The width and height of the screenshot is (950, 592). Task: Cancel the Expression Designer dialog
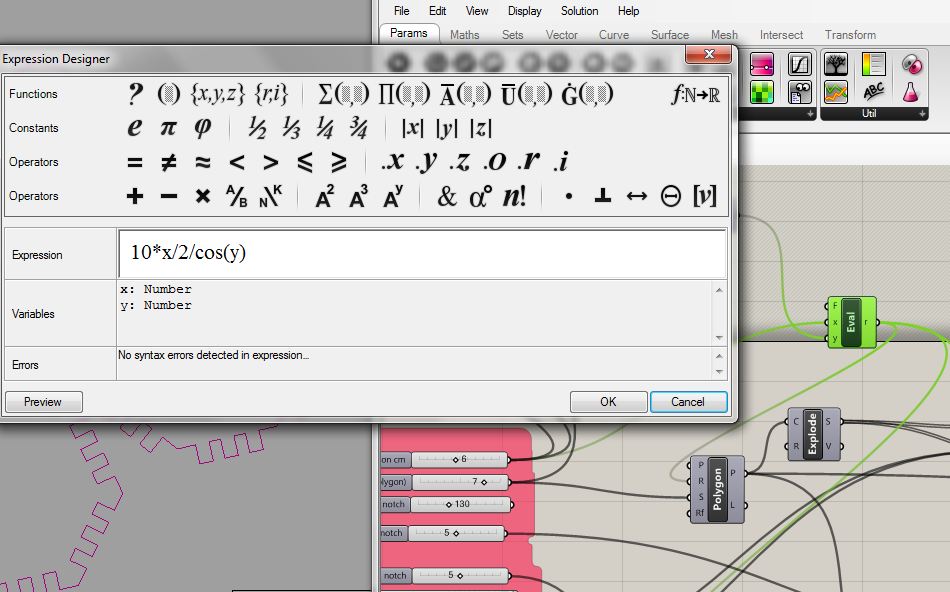coord(688,402)
